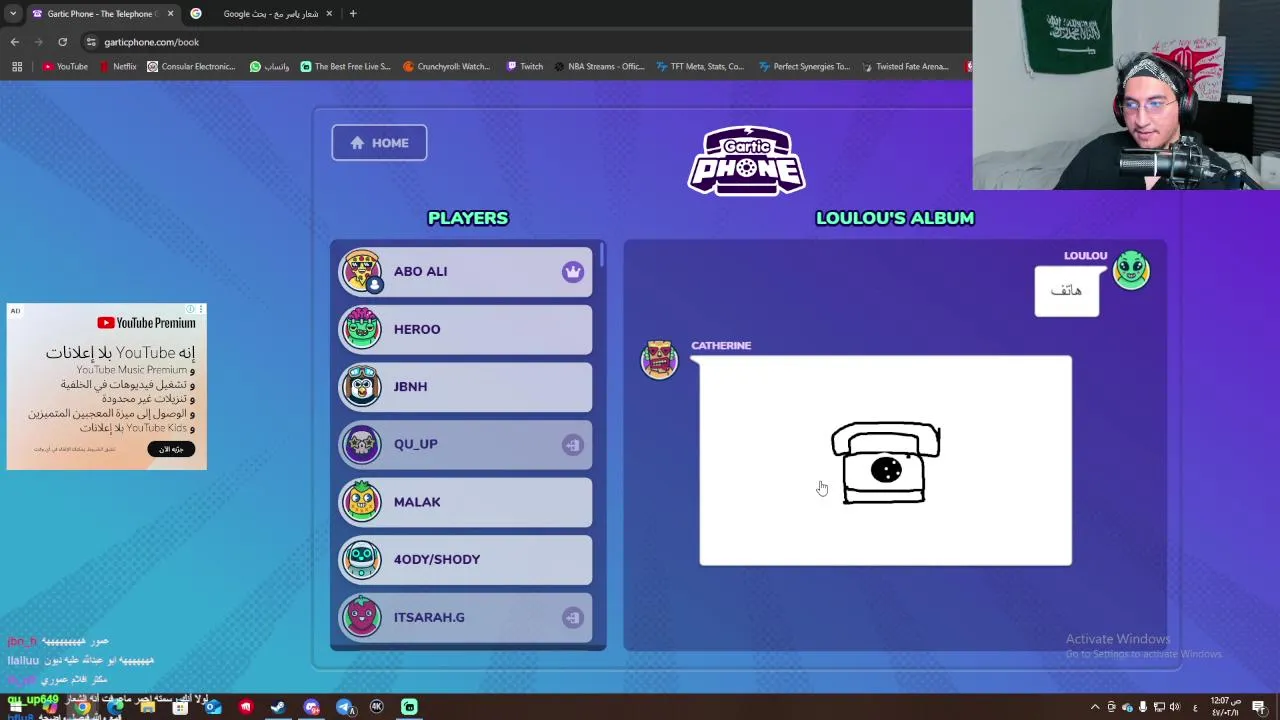
Task: Click the exit icon on QU_UP row
Action: click(572, 445)
